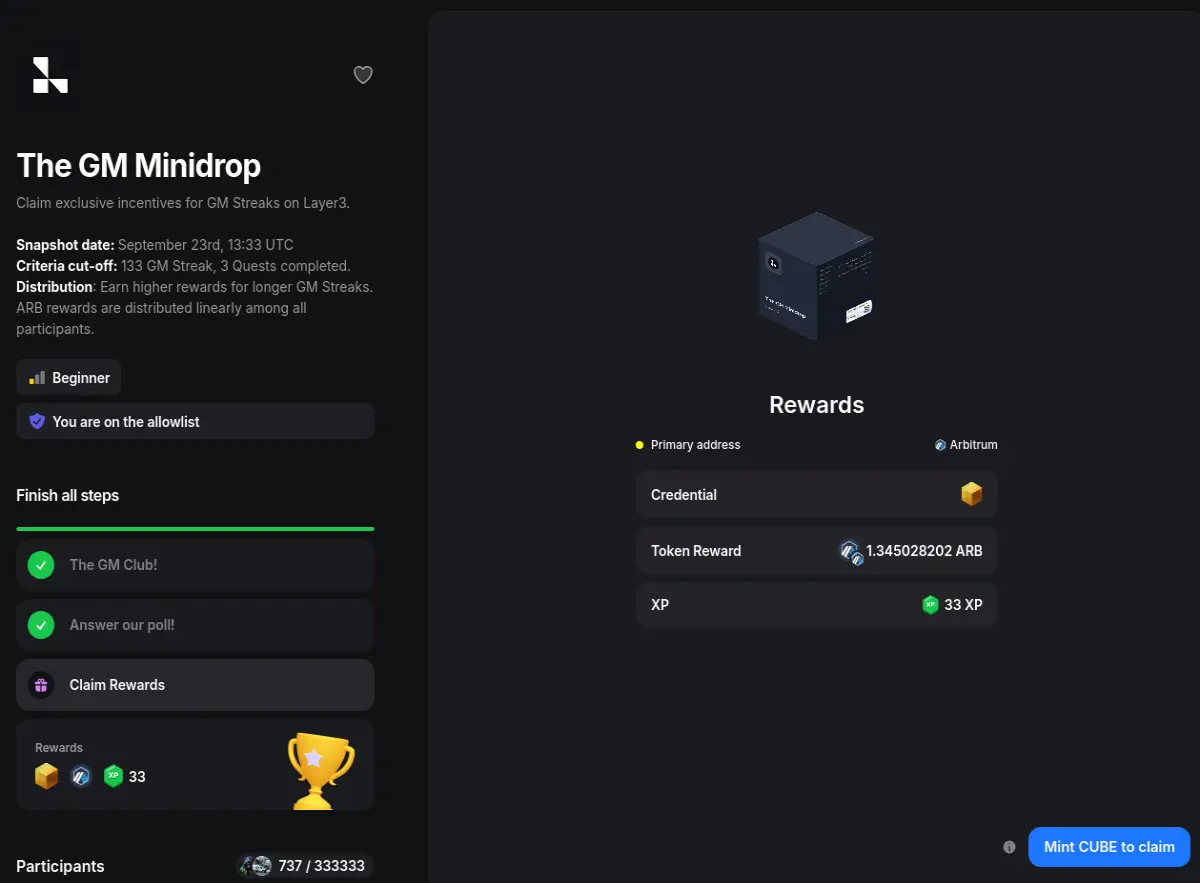The image size is (1200, 883).
Task: Click The GM Minidrop title
Action: point(139,166)
